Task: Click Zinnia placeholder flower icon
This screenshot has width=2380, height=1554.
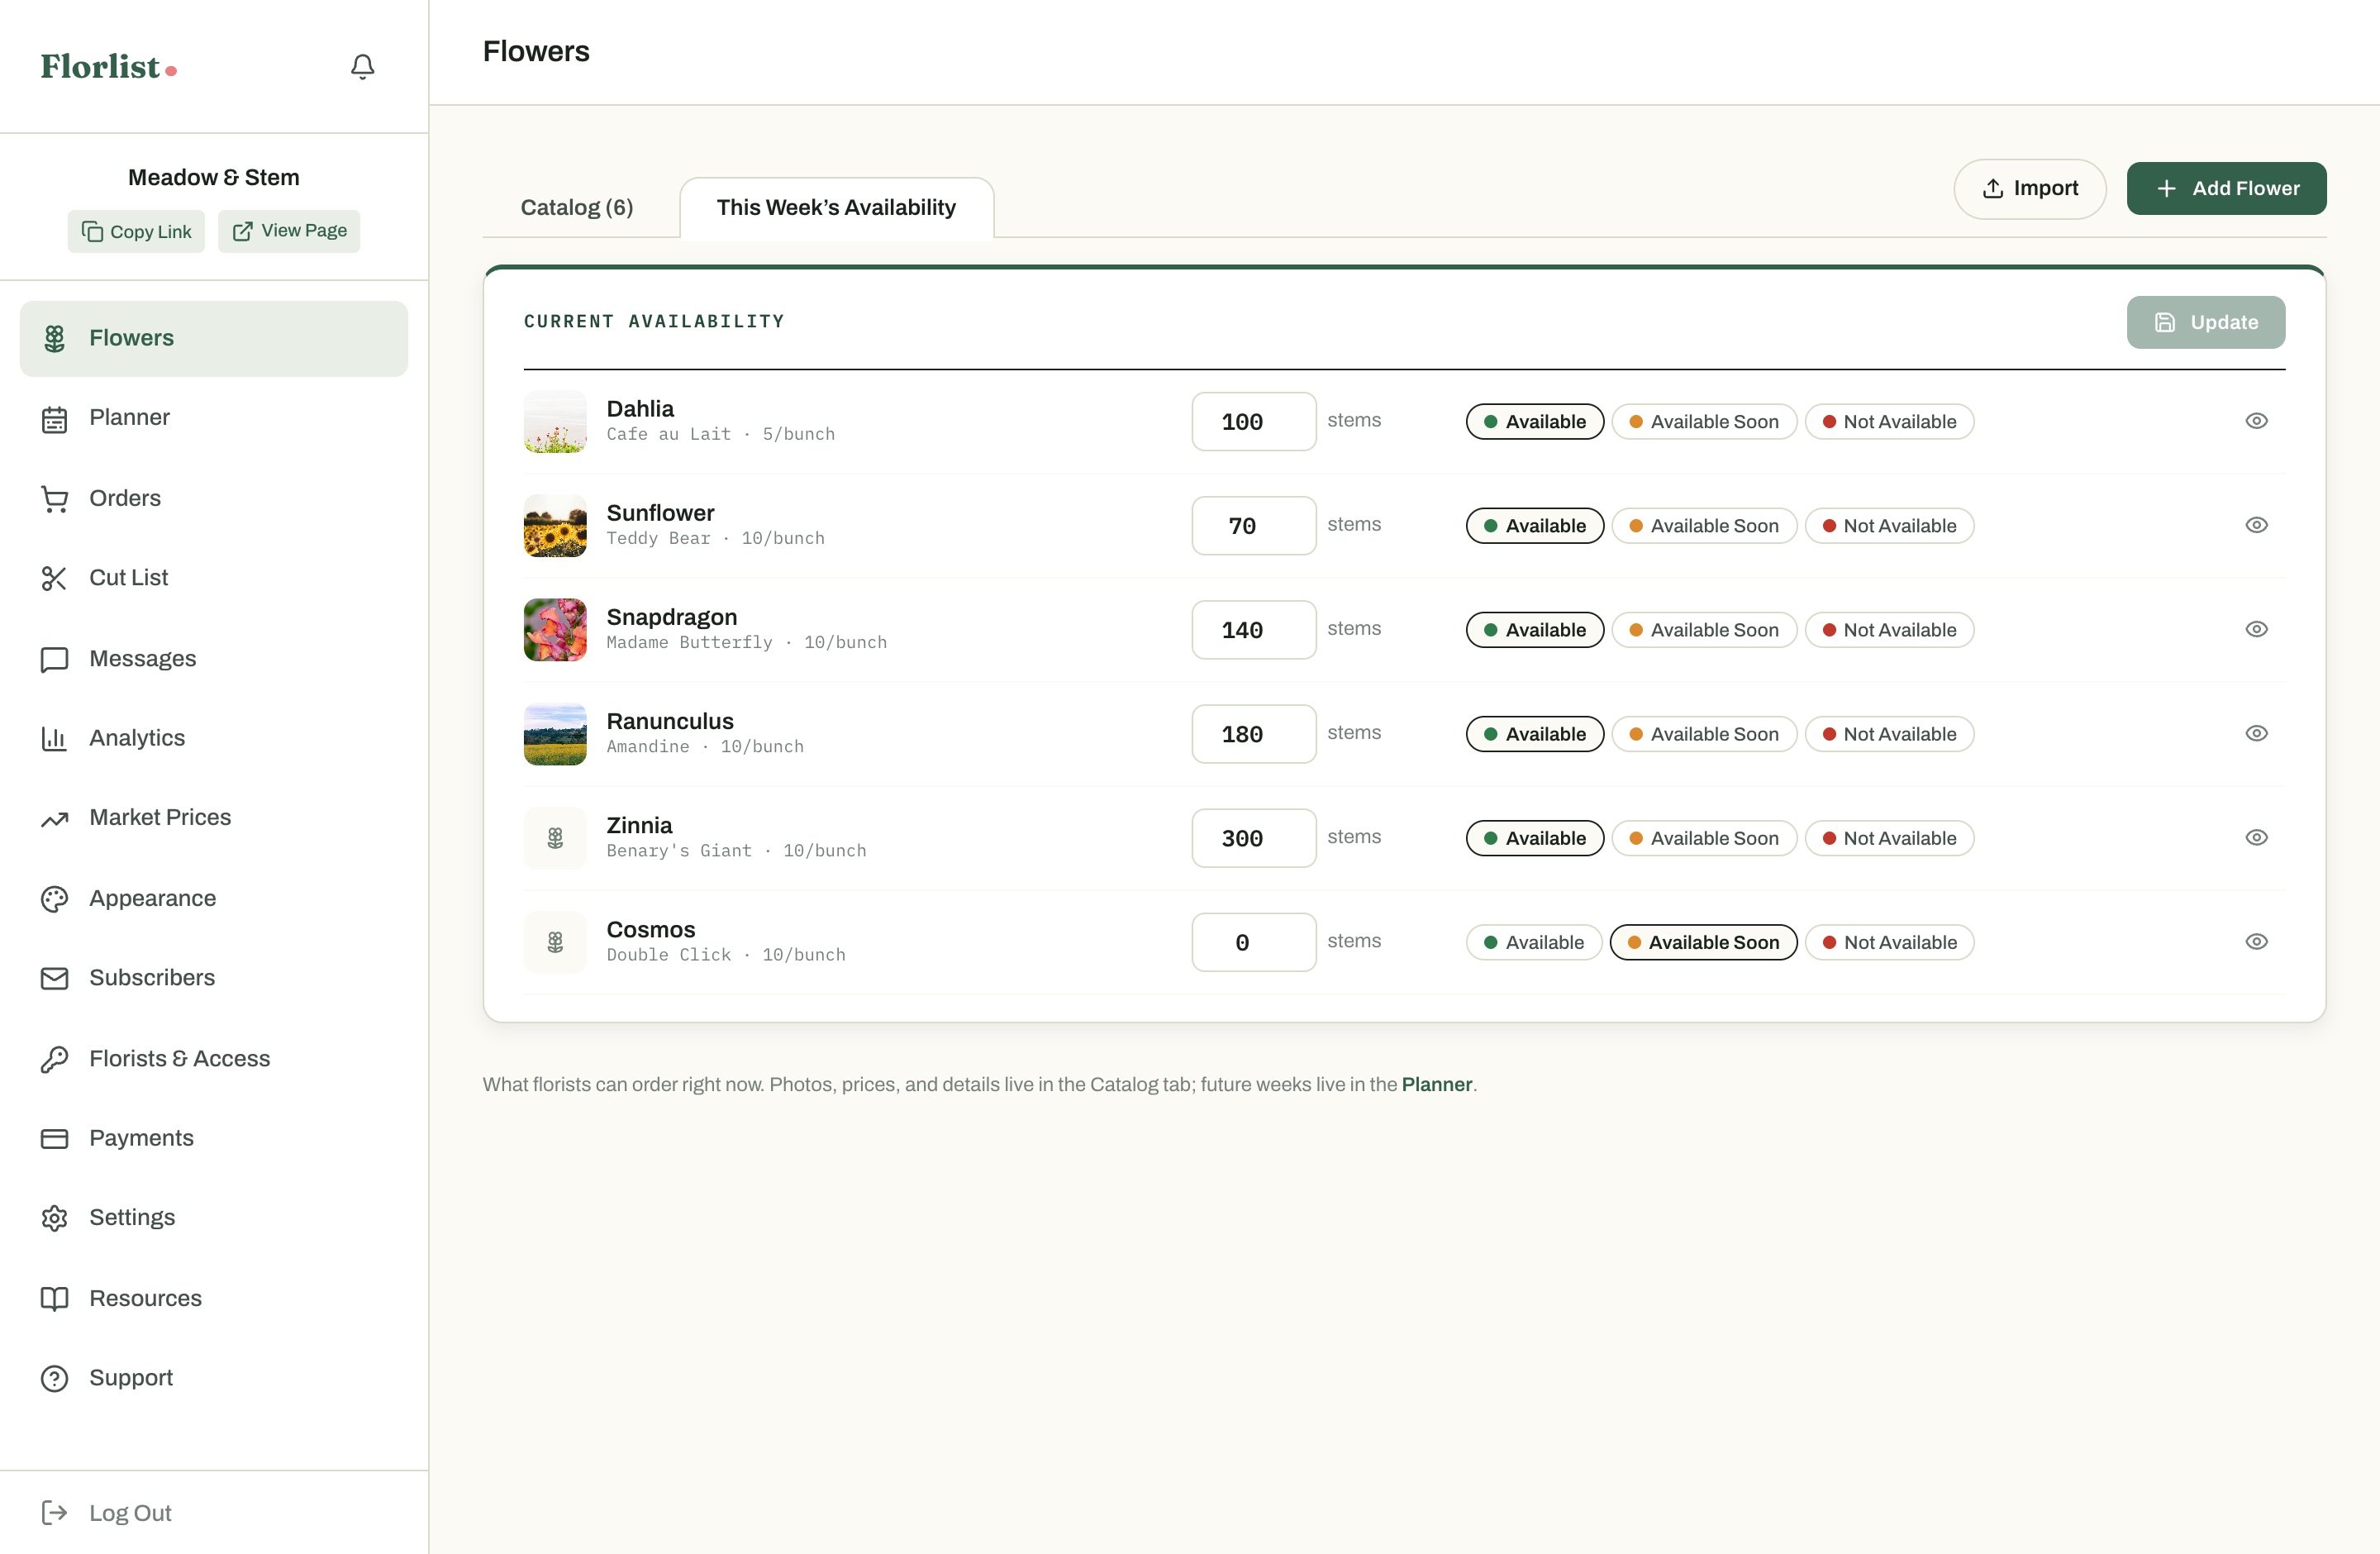Action: pyautogui.click(x=555, y=838)
